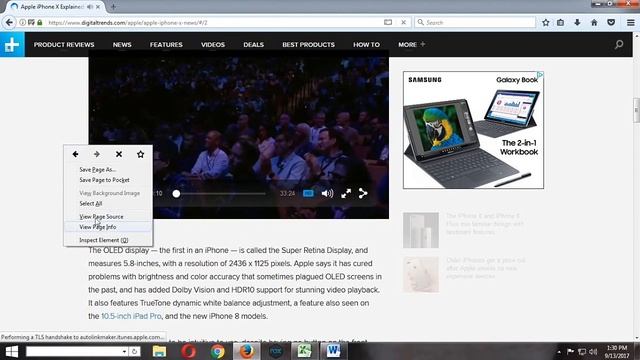Context menu bookmark star icon
640x360 pixels.
(x=140, y=154)
